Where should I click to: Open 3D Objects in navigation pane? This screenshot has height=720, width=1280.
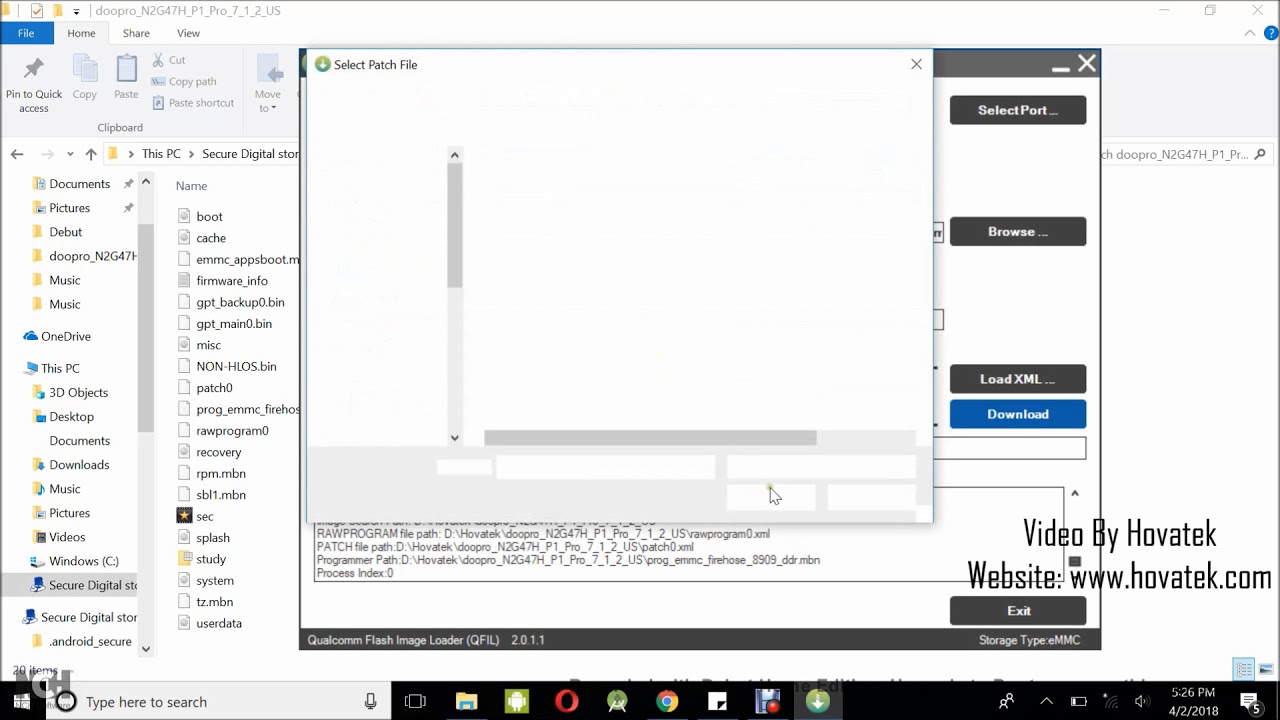tap(78, 392)
